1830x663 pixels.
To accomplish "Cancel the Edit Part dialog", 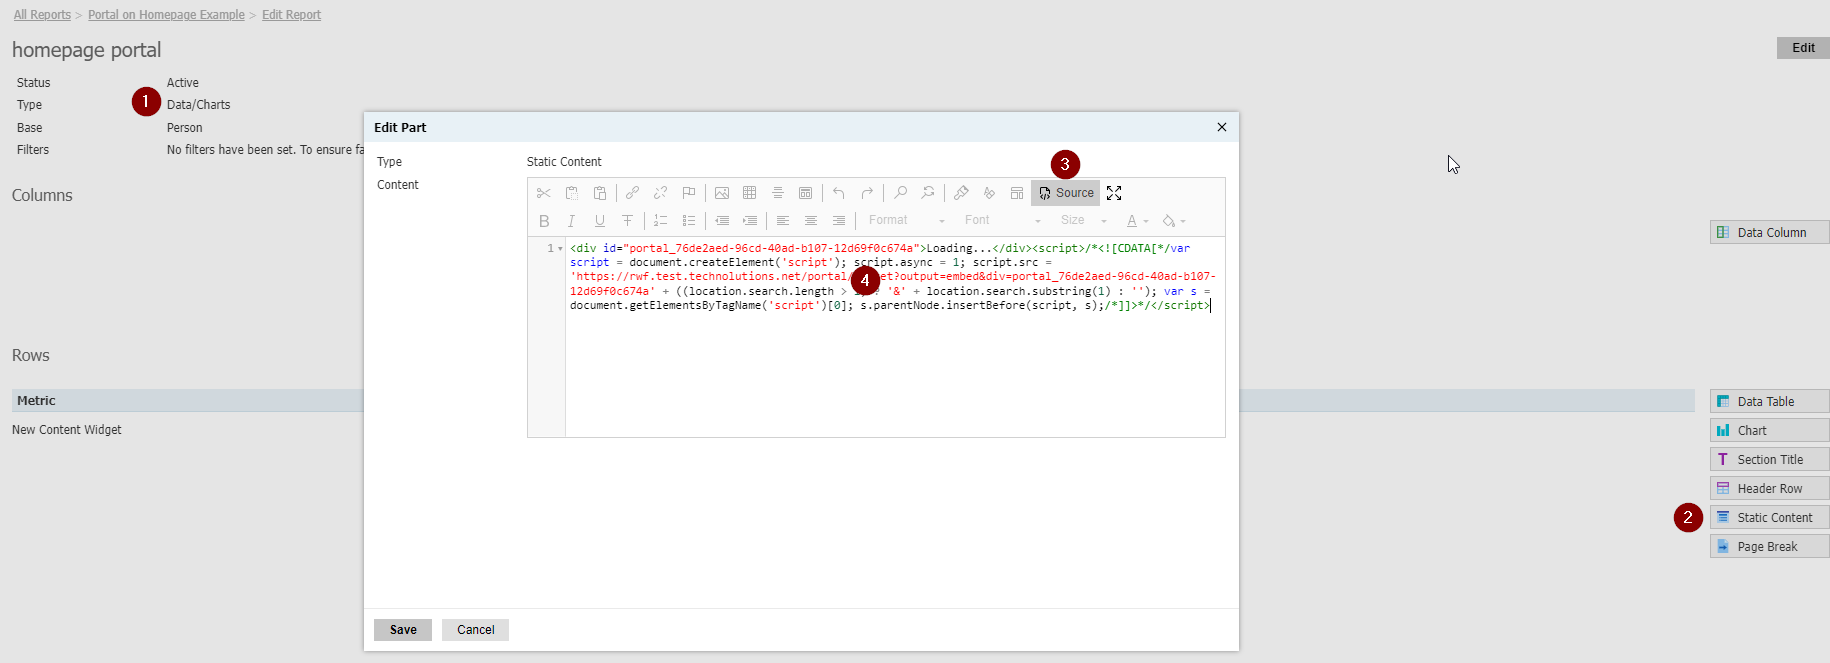I will (476, 630).
